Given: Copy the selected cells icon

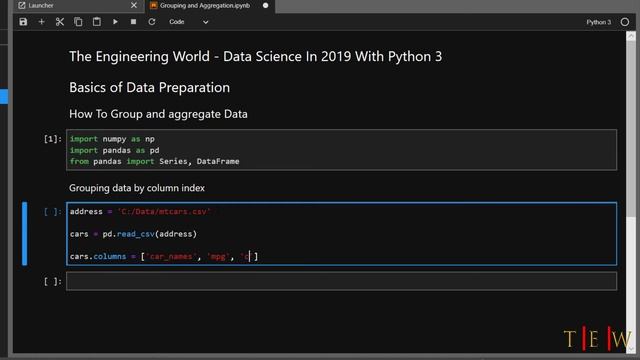Looking at the screenshot, I should pyautogui.click(x=78, y=22).
